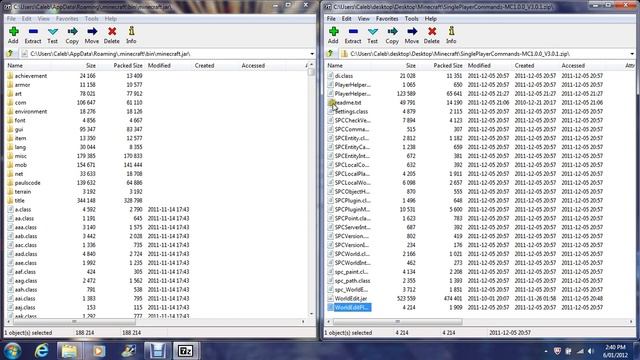Expand address dropdown in minecraft.jar window
Image resolution: width=640 pixels, height=360 pixels.
tap(312, 54)
